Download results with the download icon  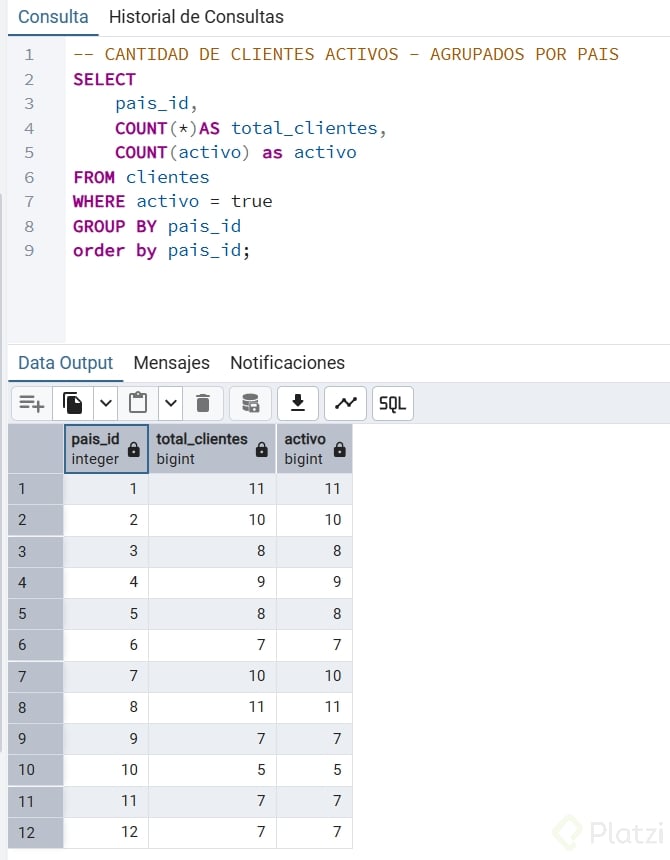[x=298, y=404]
